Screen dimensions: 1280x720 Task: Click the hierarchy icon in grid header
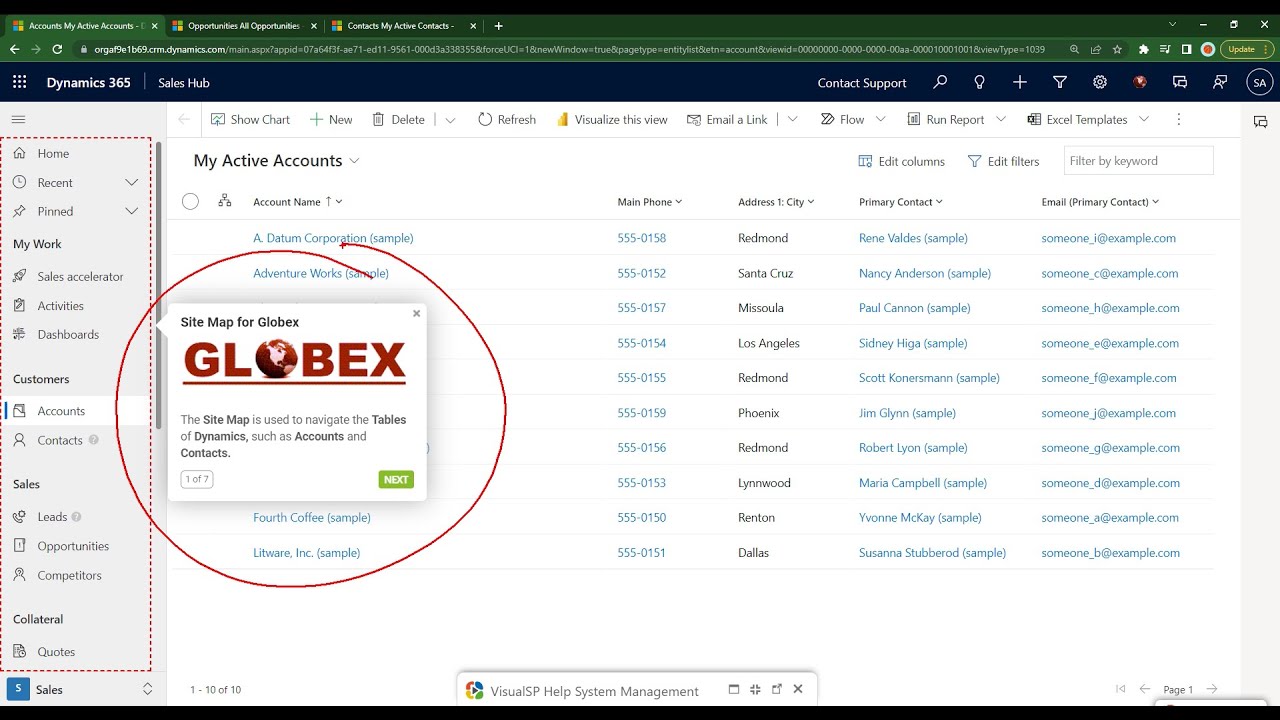coord(225,201)
